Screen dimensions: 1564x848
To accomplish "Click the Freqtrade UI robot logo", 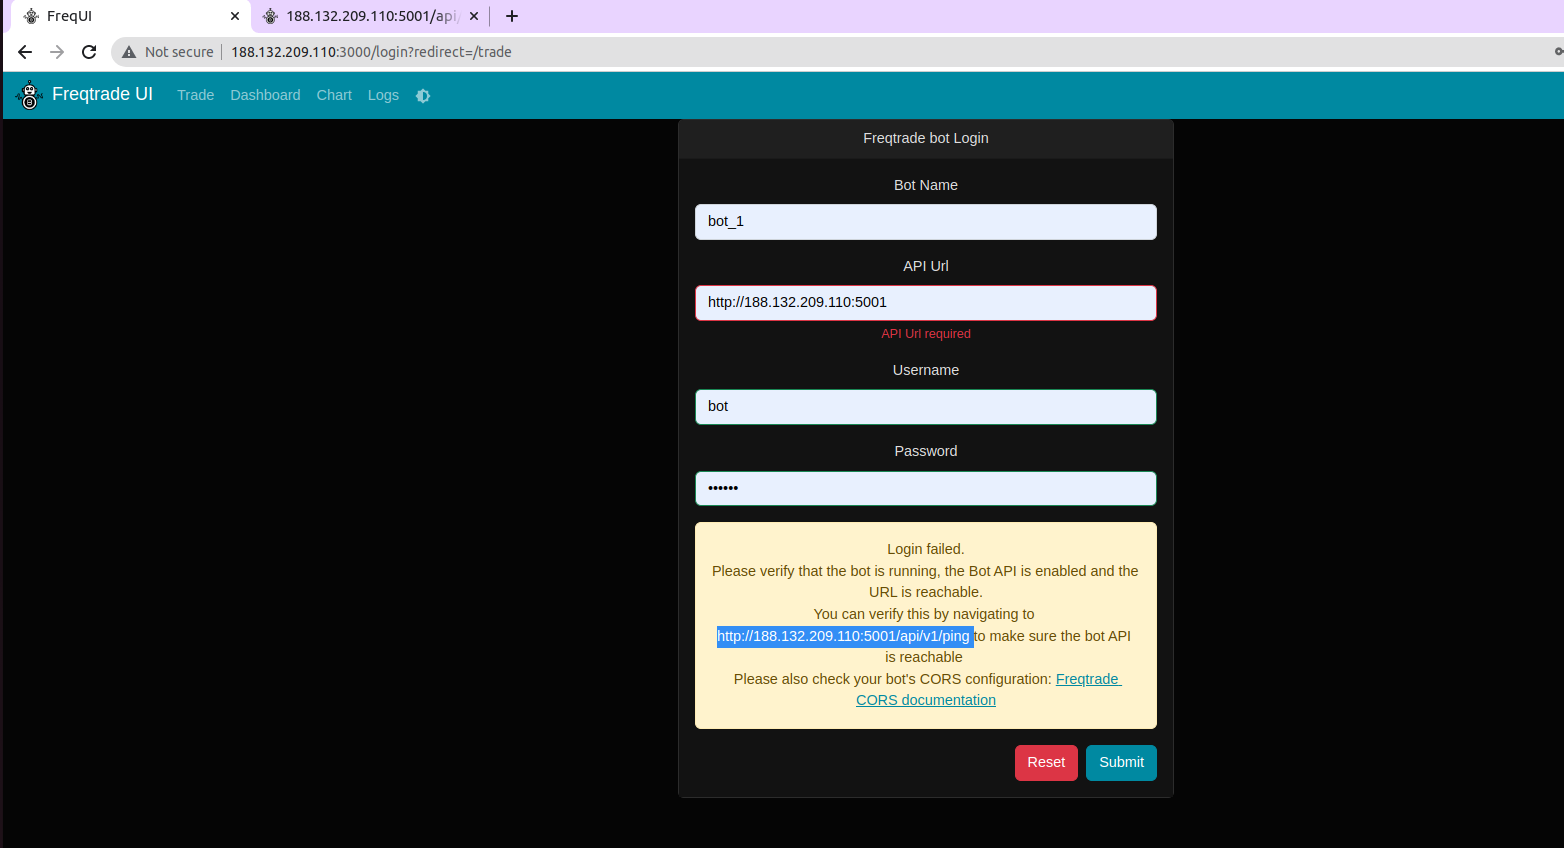I will [29, 95].
